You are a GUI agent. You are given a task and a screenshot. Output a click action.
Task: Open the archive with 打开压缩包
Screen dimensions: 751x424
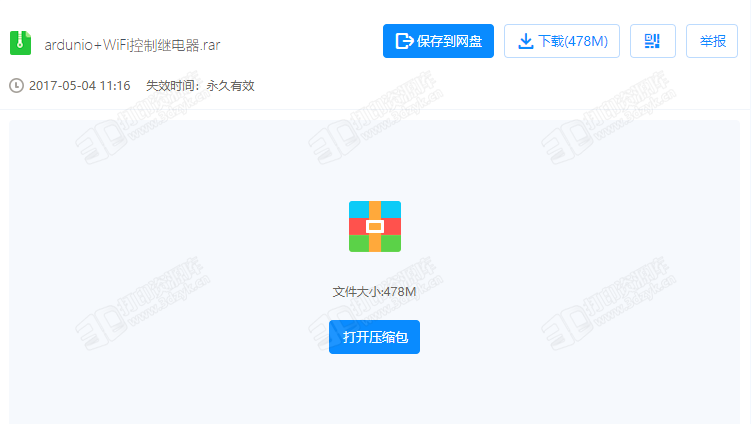point(375,337)
